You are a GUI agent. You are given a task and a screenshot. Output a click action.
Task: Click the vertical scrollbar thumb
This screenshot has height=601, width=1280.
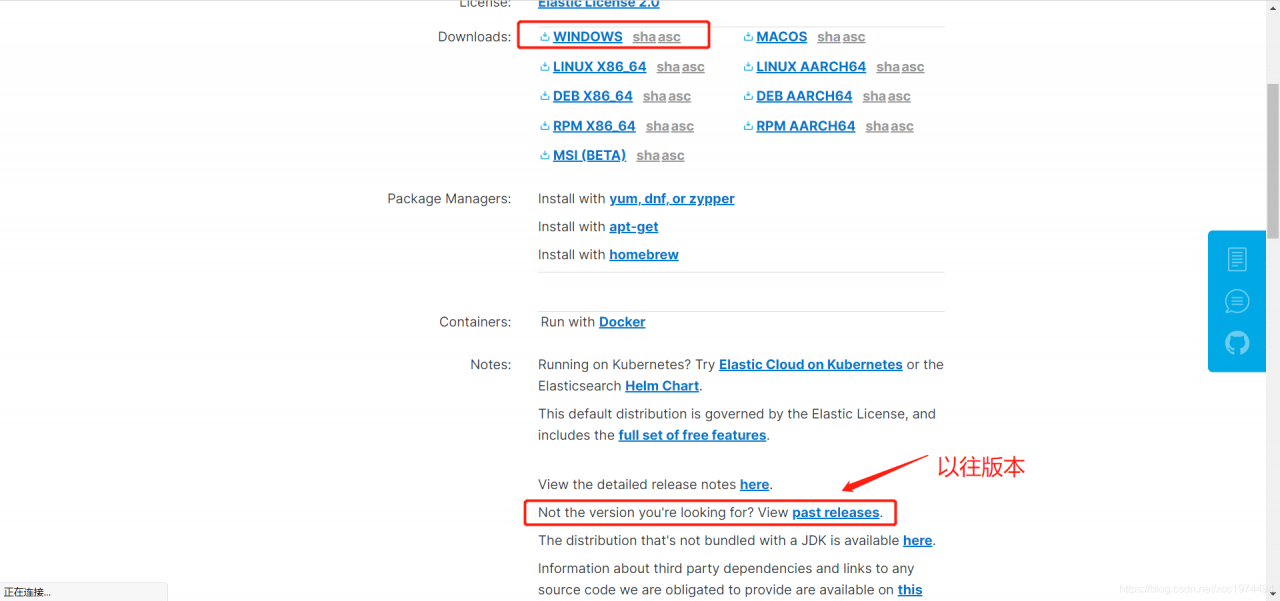click(1272, 160)
